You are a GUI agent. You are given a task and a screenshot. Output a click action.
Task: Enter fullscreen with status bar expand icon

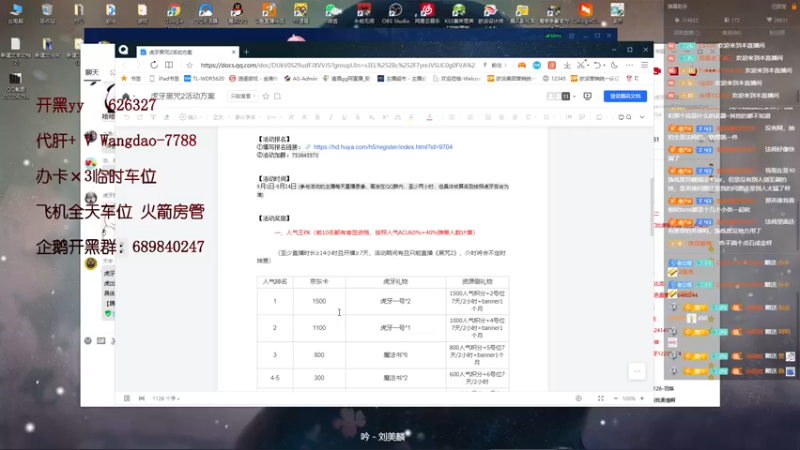pos(601,398)
